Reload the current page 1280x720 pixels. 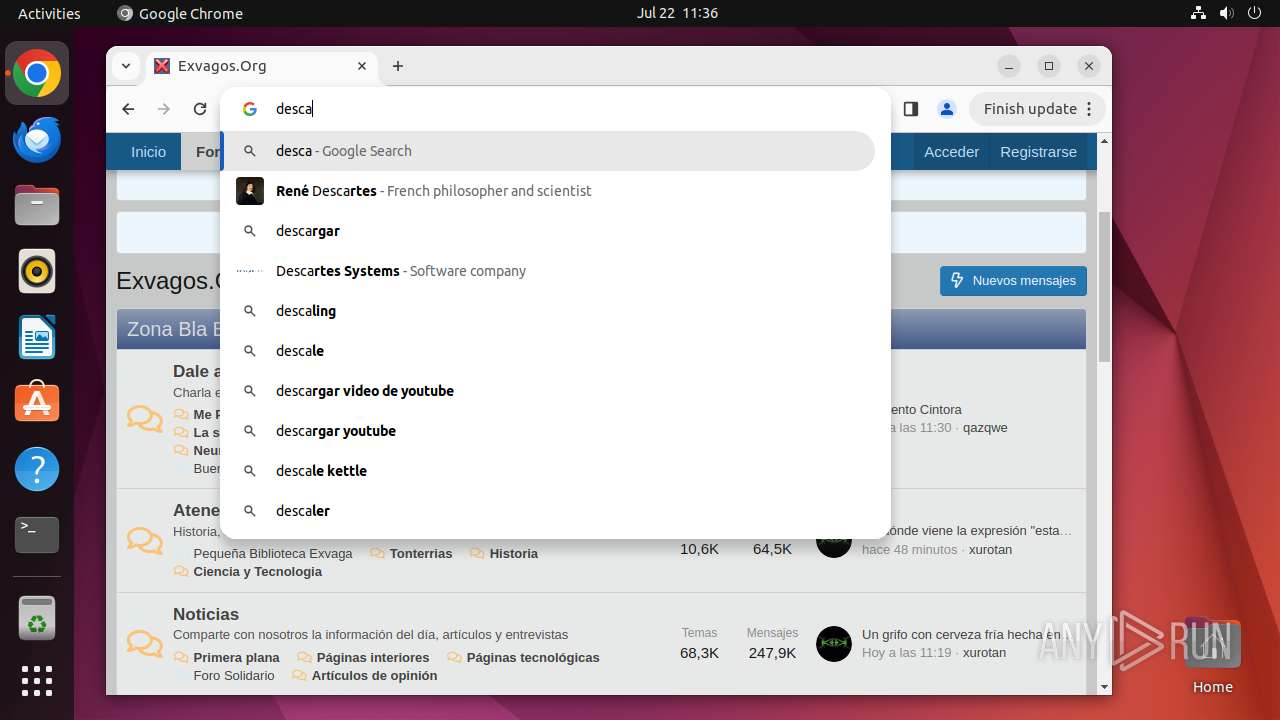(200, 109)
